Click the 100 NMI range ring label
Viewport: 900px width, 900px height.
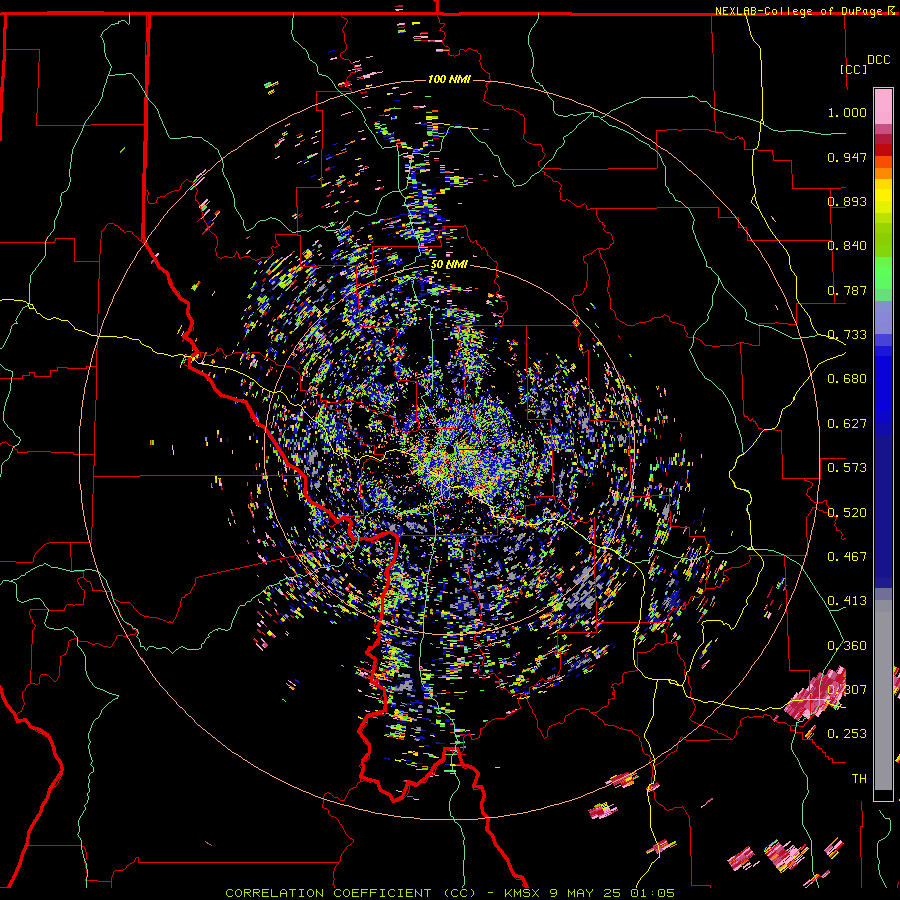click(449, 79)
